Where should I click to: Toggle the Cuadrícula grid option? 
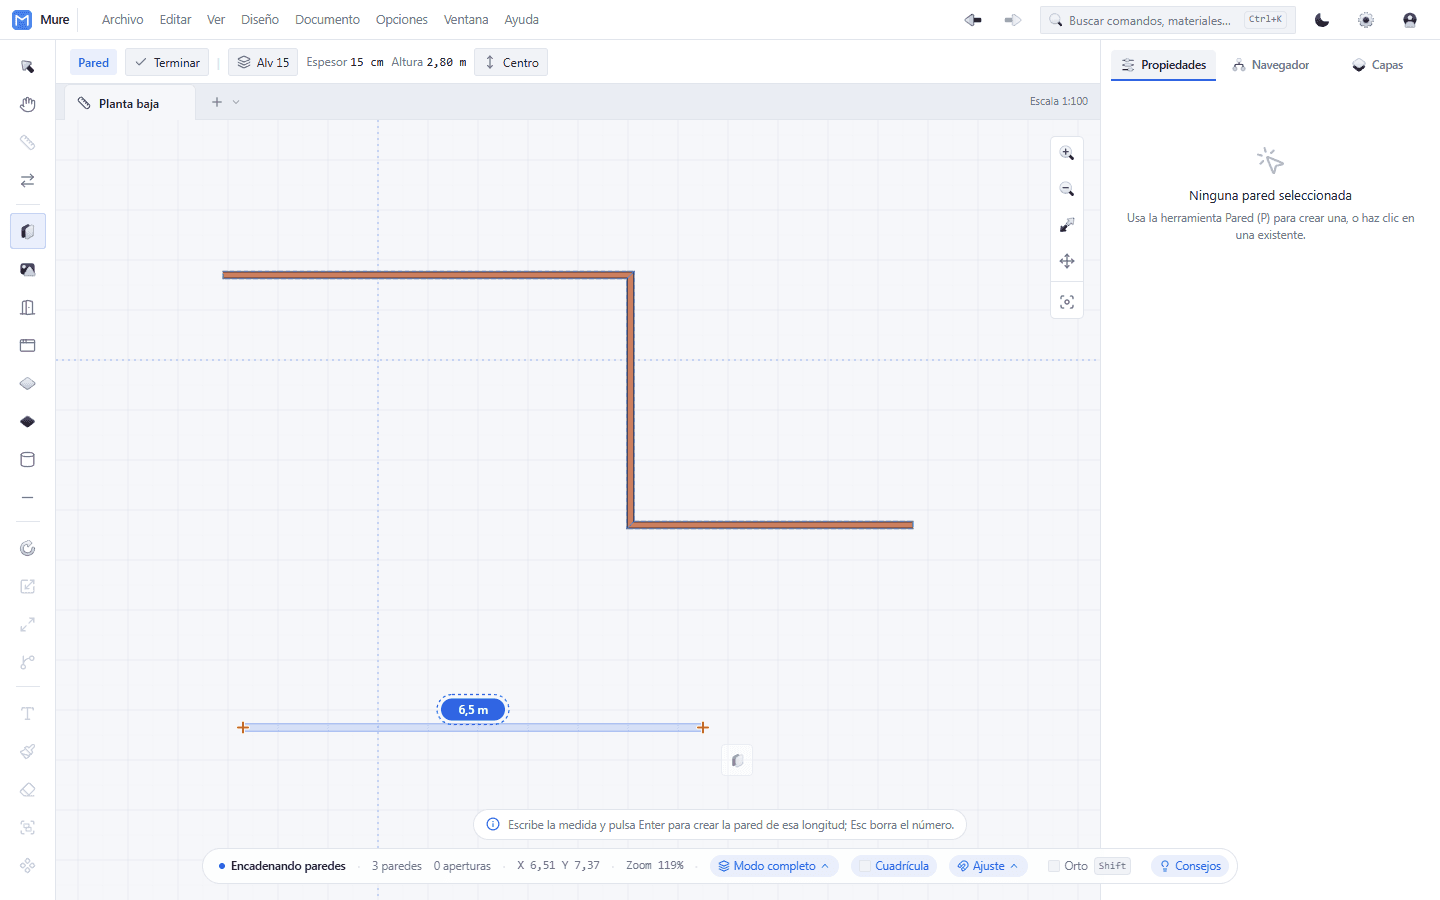click(894, 866)
